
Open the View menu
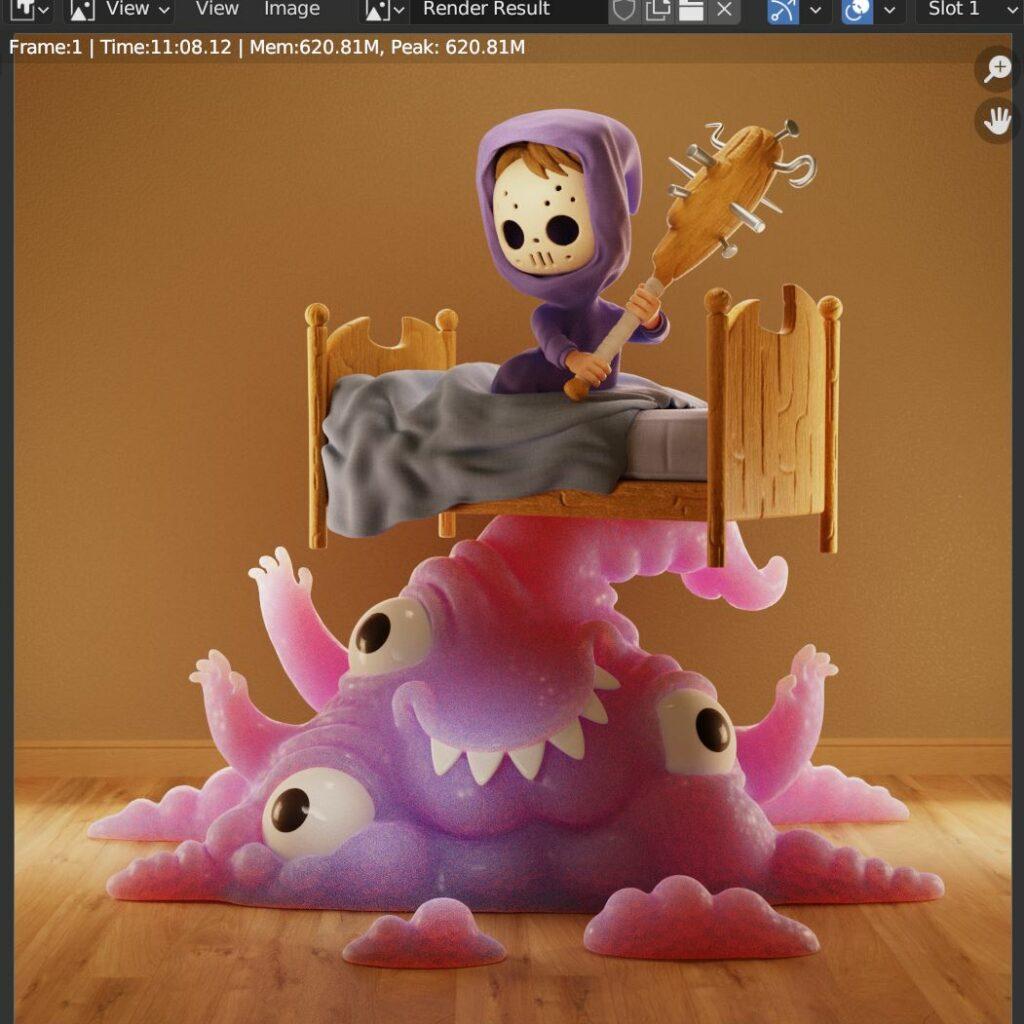(217, 9)
